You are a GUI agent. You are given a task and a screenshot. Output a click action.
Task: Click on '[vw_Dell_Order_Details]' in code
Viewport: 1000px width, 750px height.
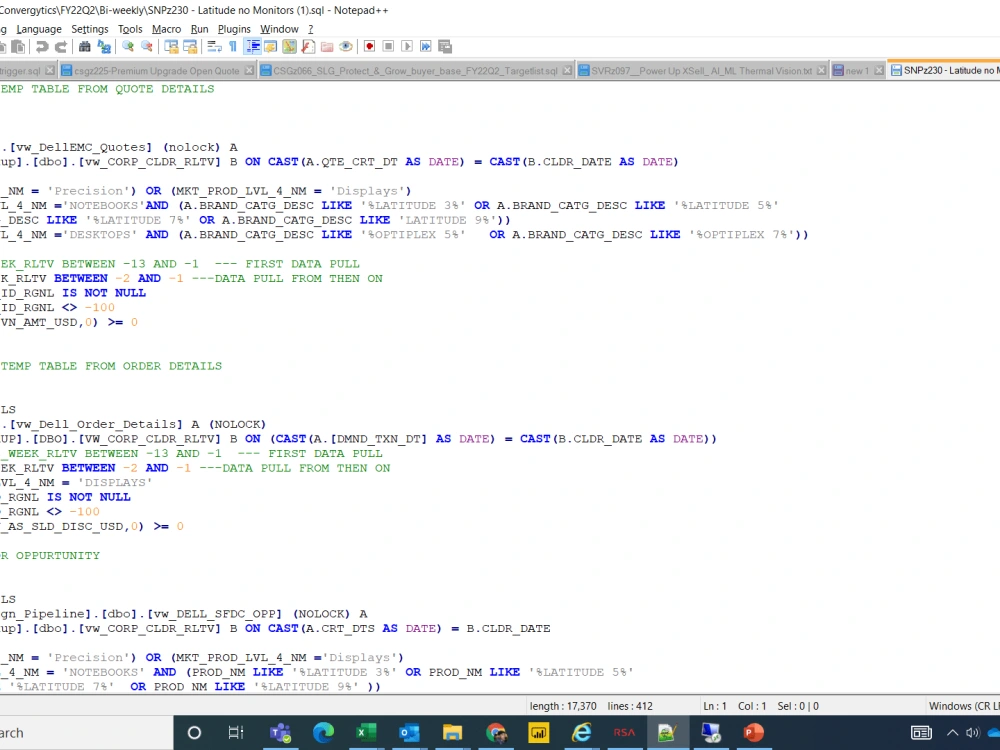(x=96, y=424)
